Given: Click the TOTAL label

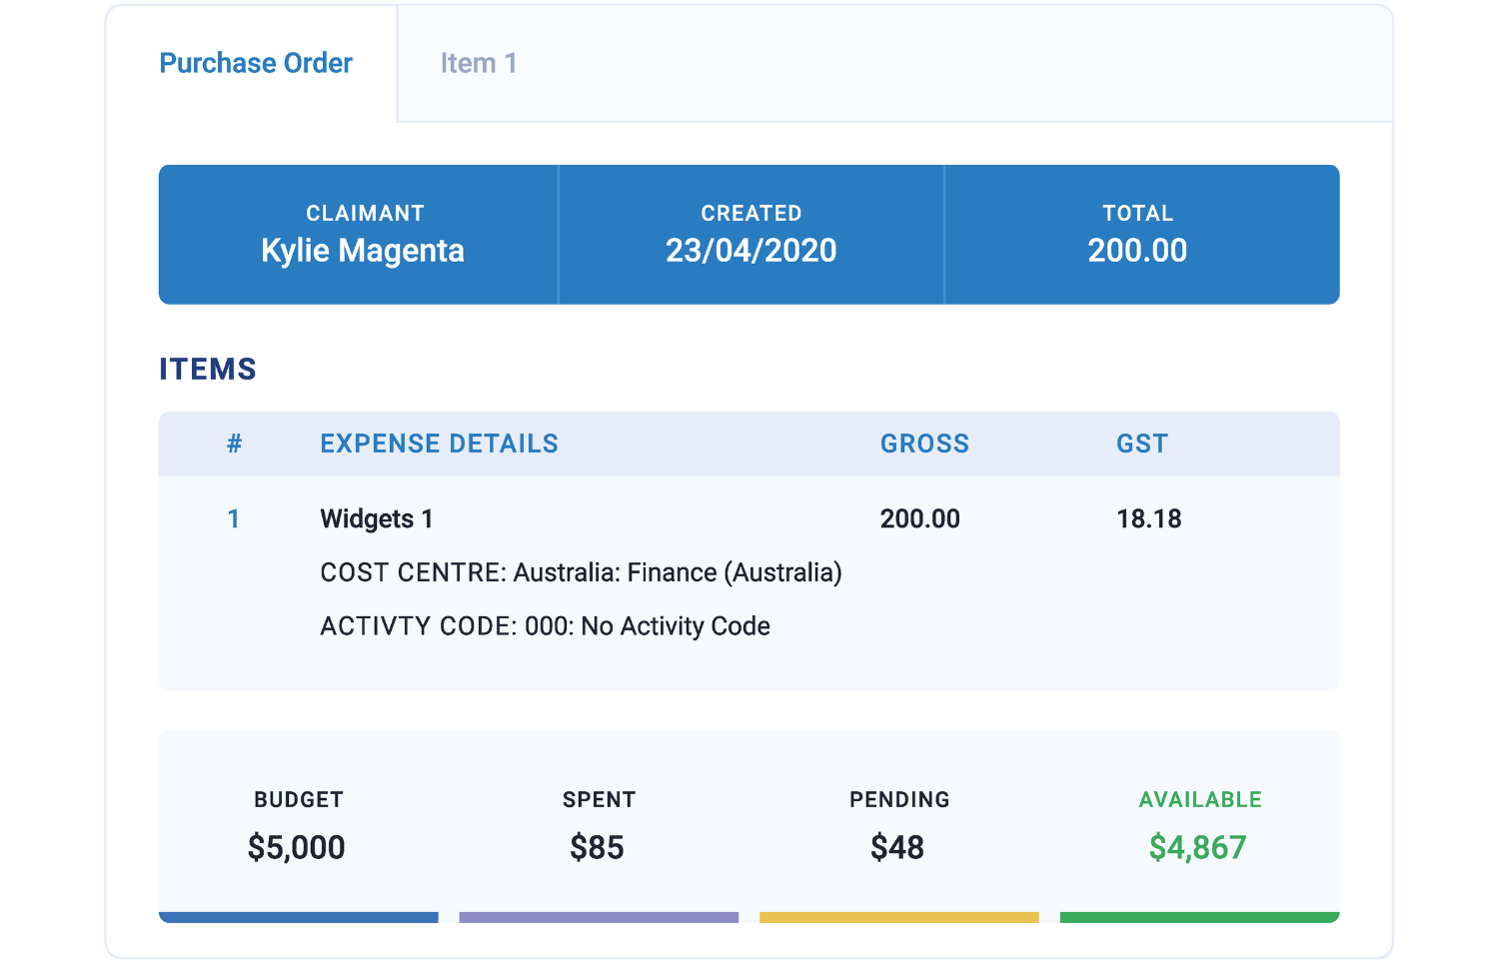Looking at the screenshot, I should pyautogui.click(x=1138, y=213).
